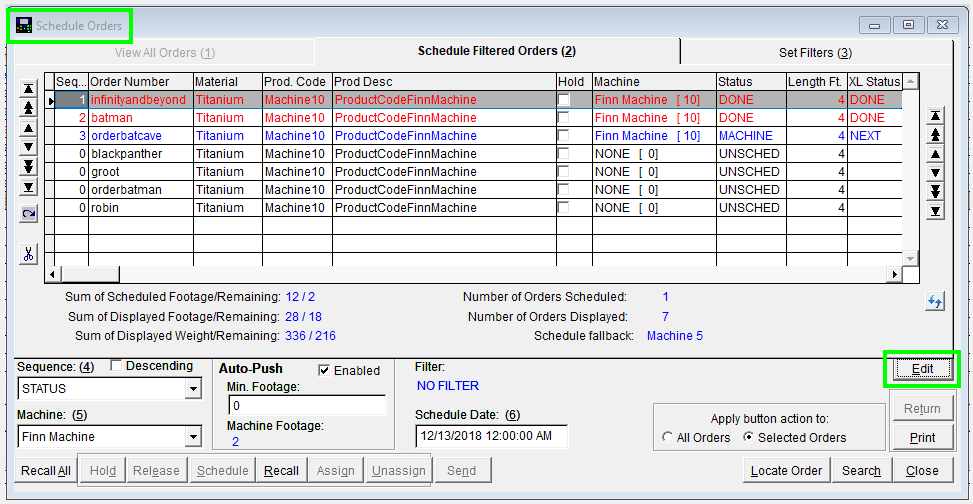Image resolution: width=973 pixels, height=504 pixels.
Task: Click the Order Number column header
Action: (x=141, y=82)
